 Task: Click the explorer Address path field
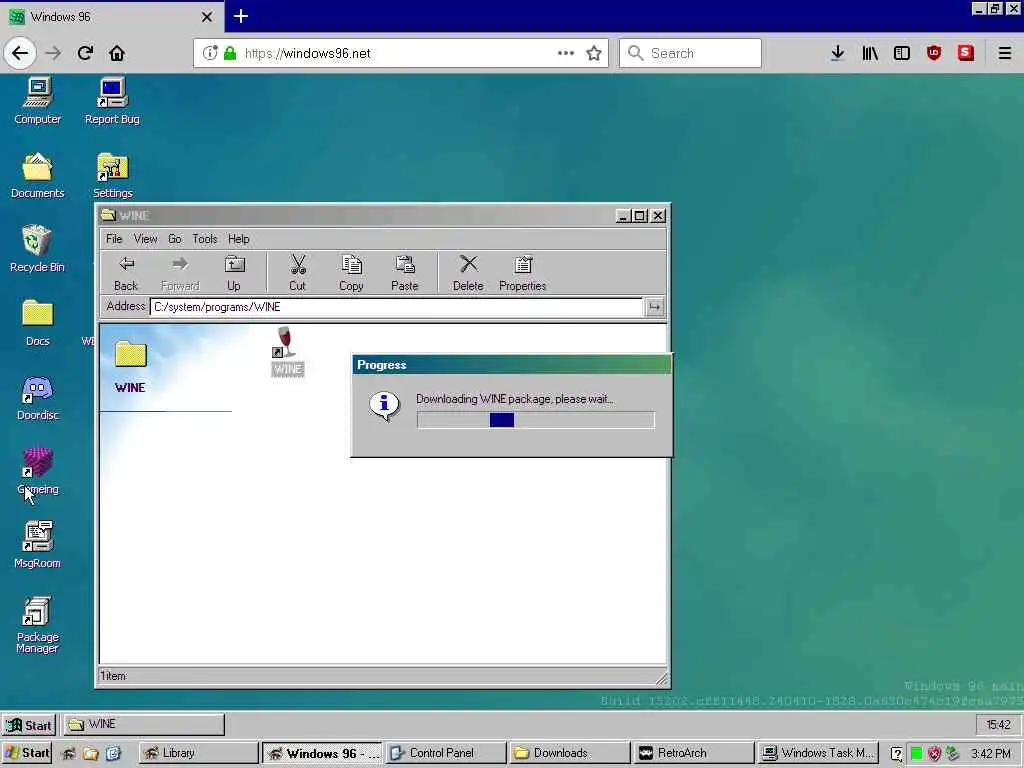[396, 307]
